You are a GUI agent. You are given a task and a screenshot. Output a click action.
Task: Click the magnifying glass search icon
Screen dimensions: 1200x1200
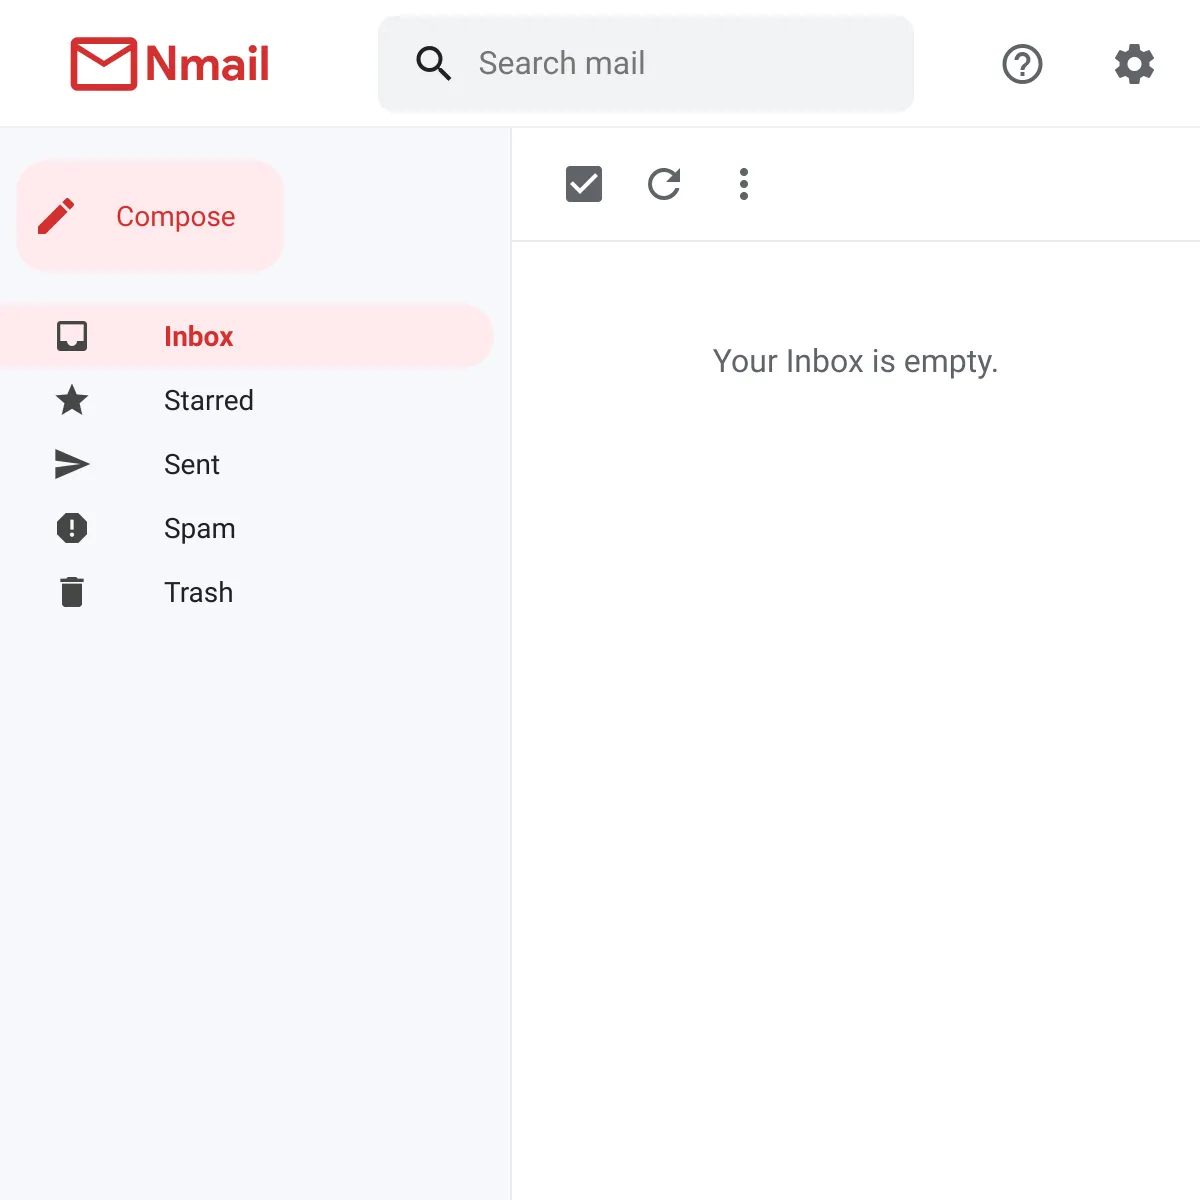point(433,64)
